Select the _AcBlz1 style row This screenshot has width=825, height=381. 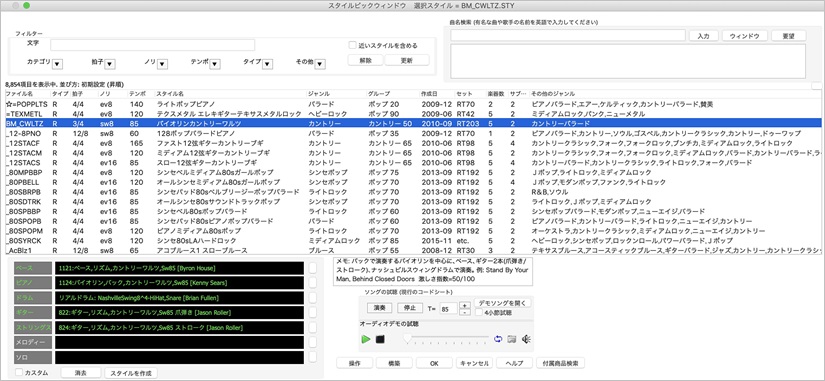tap(413, 250)
